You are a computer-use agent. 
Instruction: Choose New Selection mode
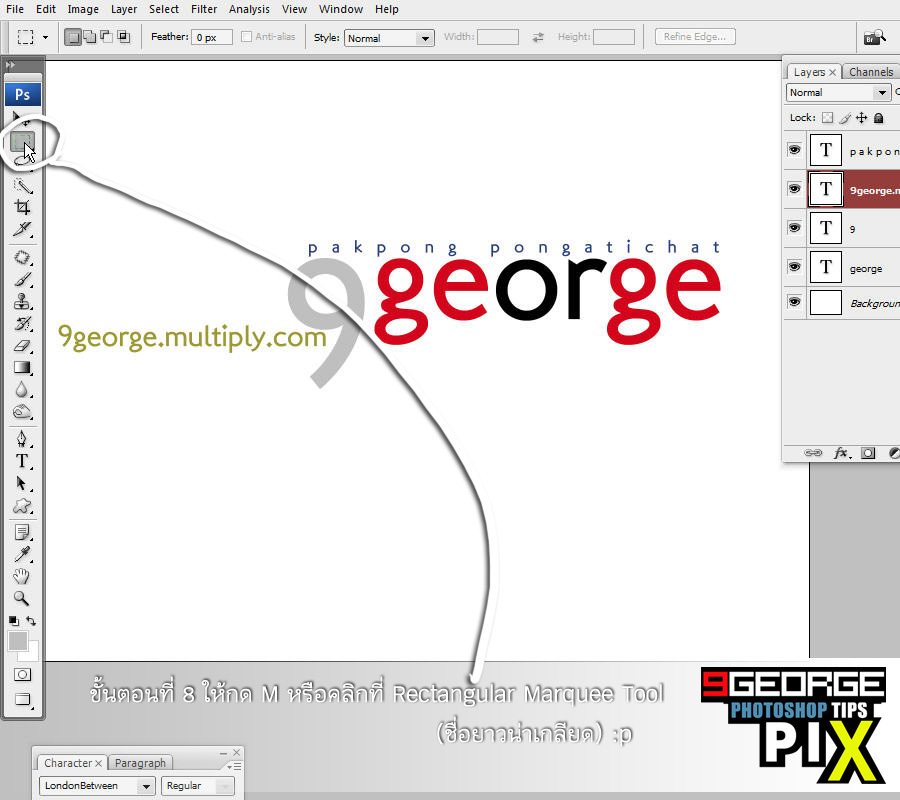click(72, 37)
